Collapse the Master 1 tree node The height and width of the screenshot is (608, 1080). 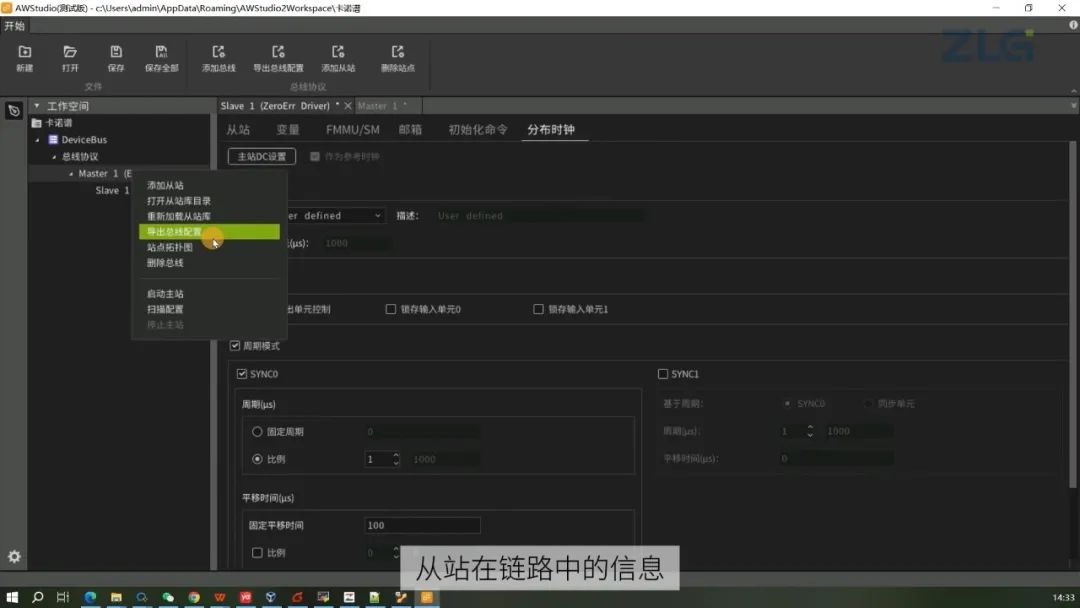point(71,174)
